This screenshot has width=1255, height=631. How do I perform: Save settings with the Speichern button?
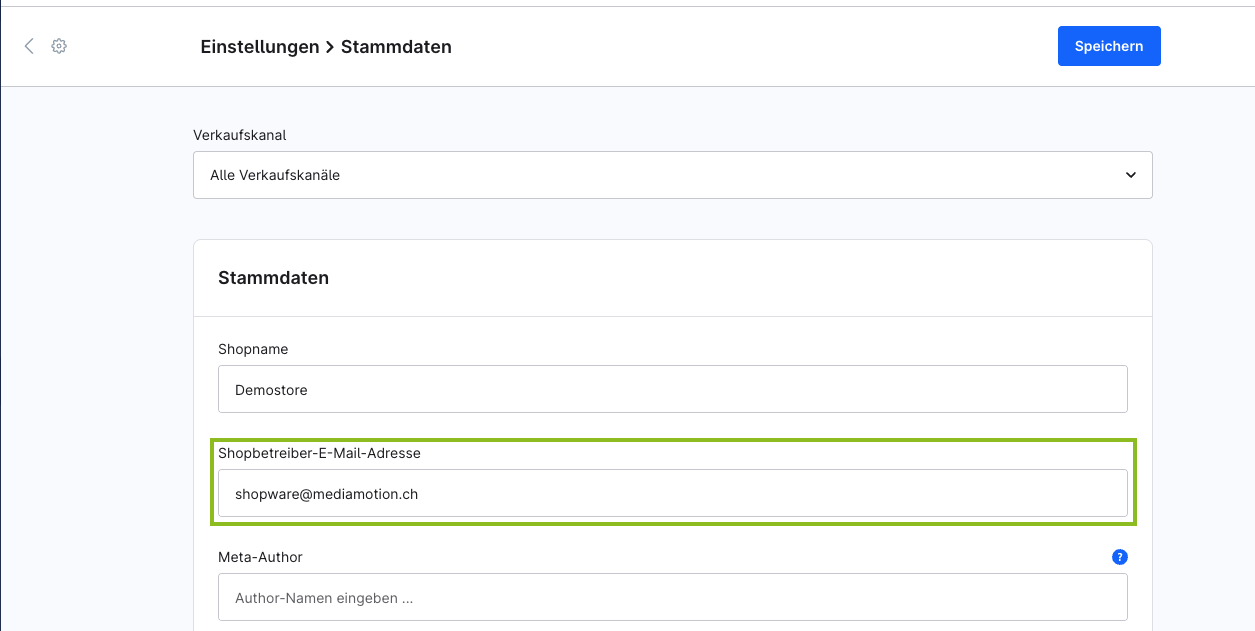1109,46
